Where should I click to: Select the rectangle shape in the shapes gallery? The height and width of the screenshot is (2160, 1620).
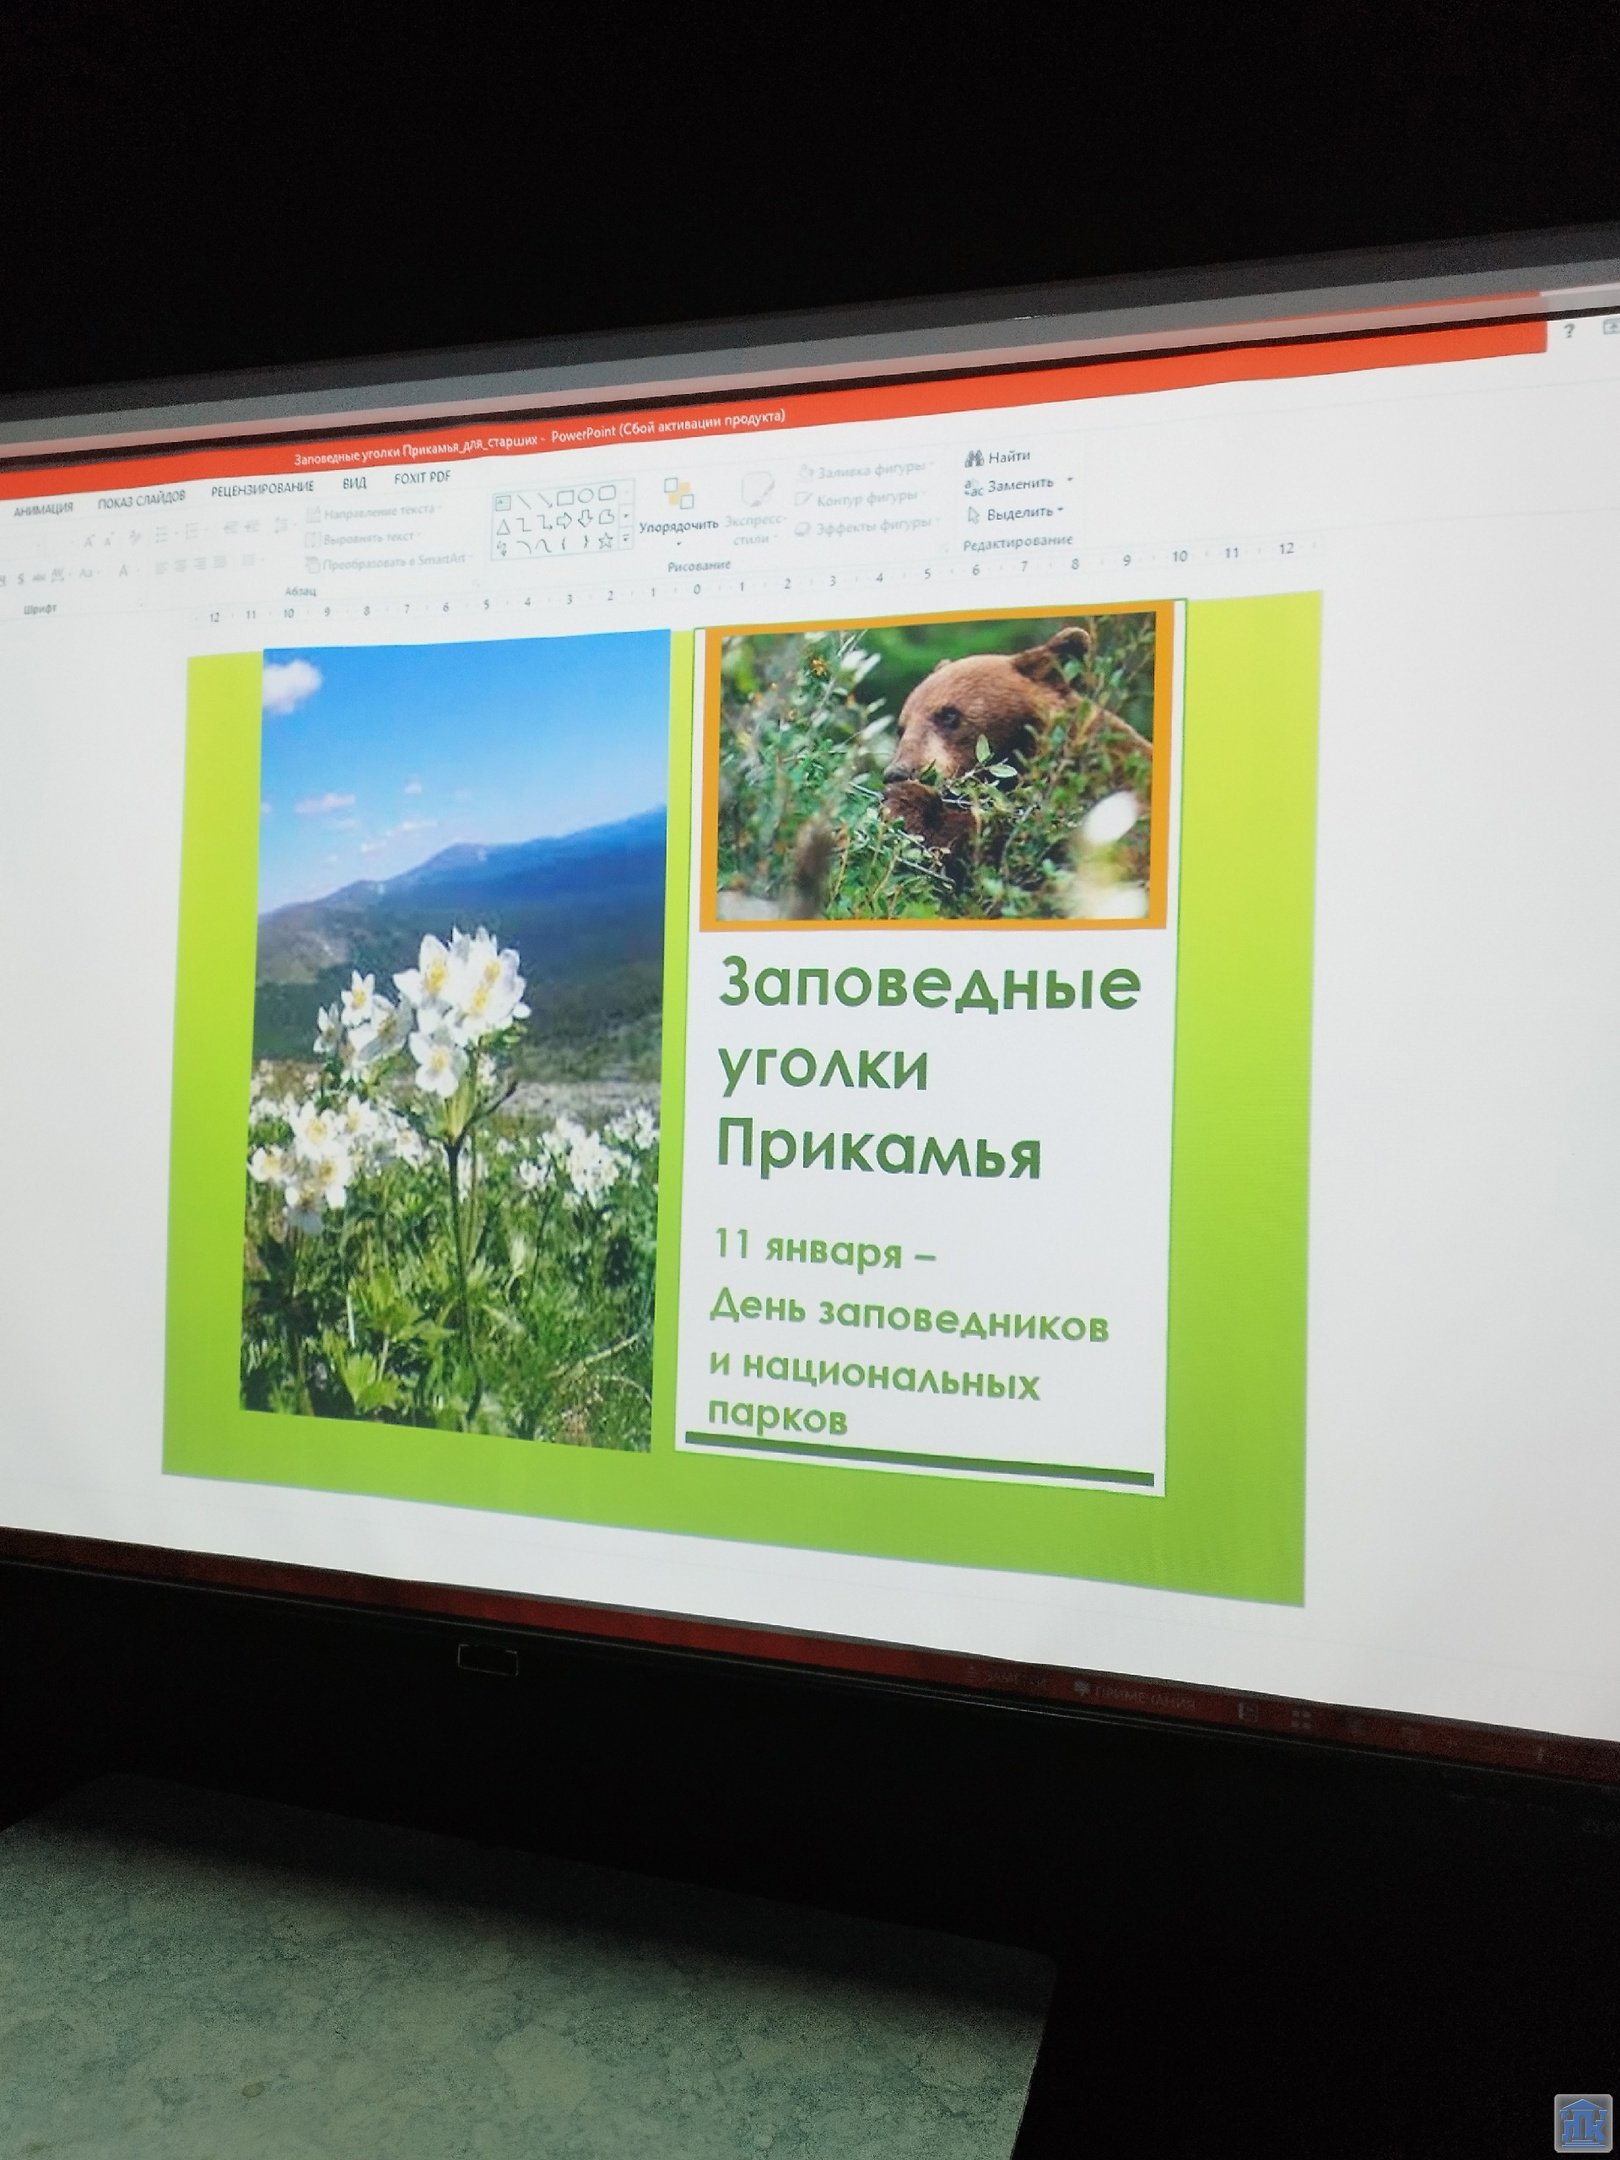coord(564,497)
